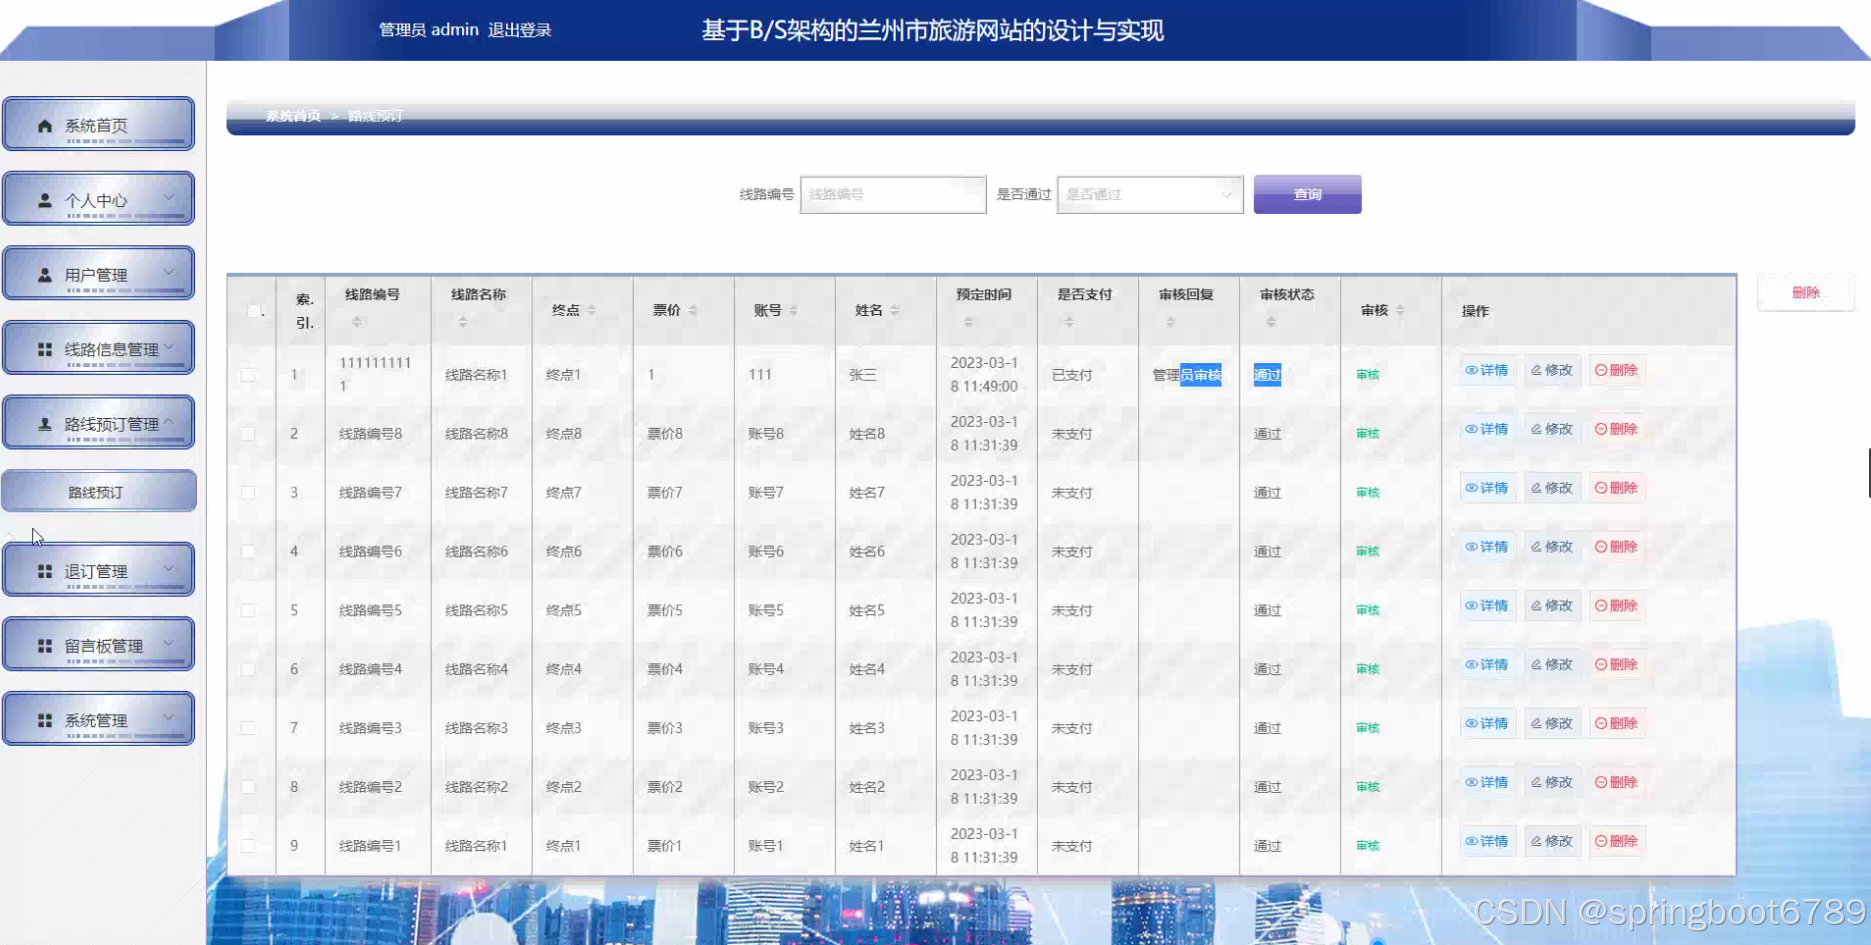The height and width of the screenshot is (945, 1871).
Task: Sort by the 线路编号 column arrows
Action: pos(357,322)
